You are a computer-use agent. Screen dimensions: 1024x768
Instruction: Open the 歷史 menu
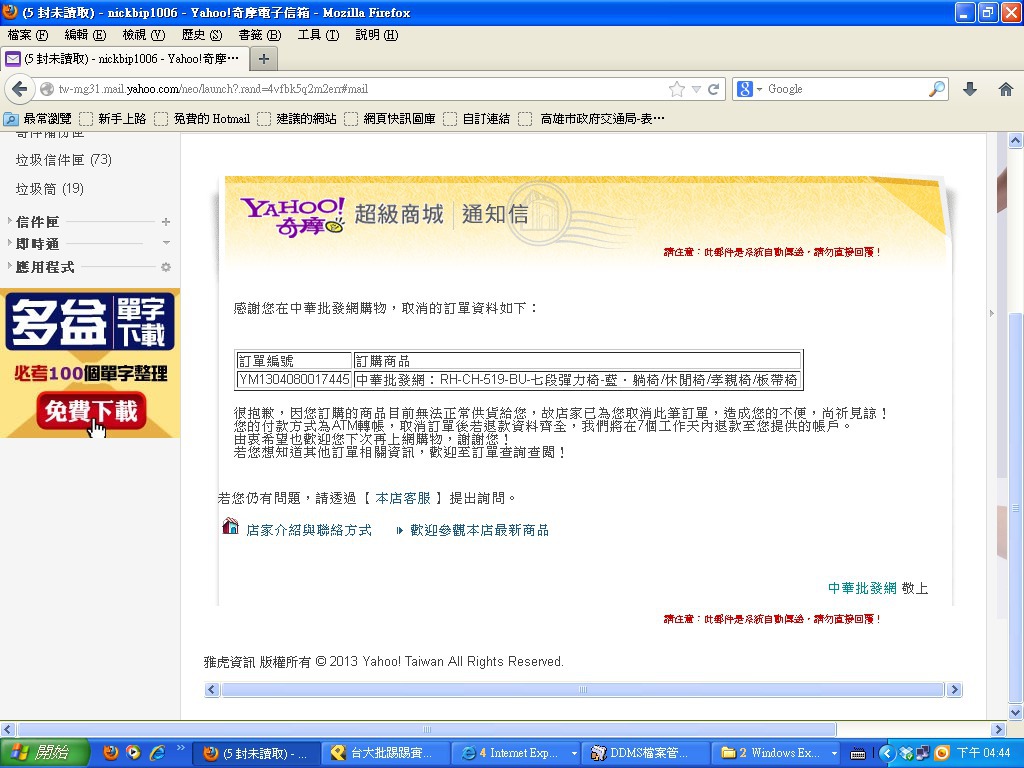(202, 35)
